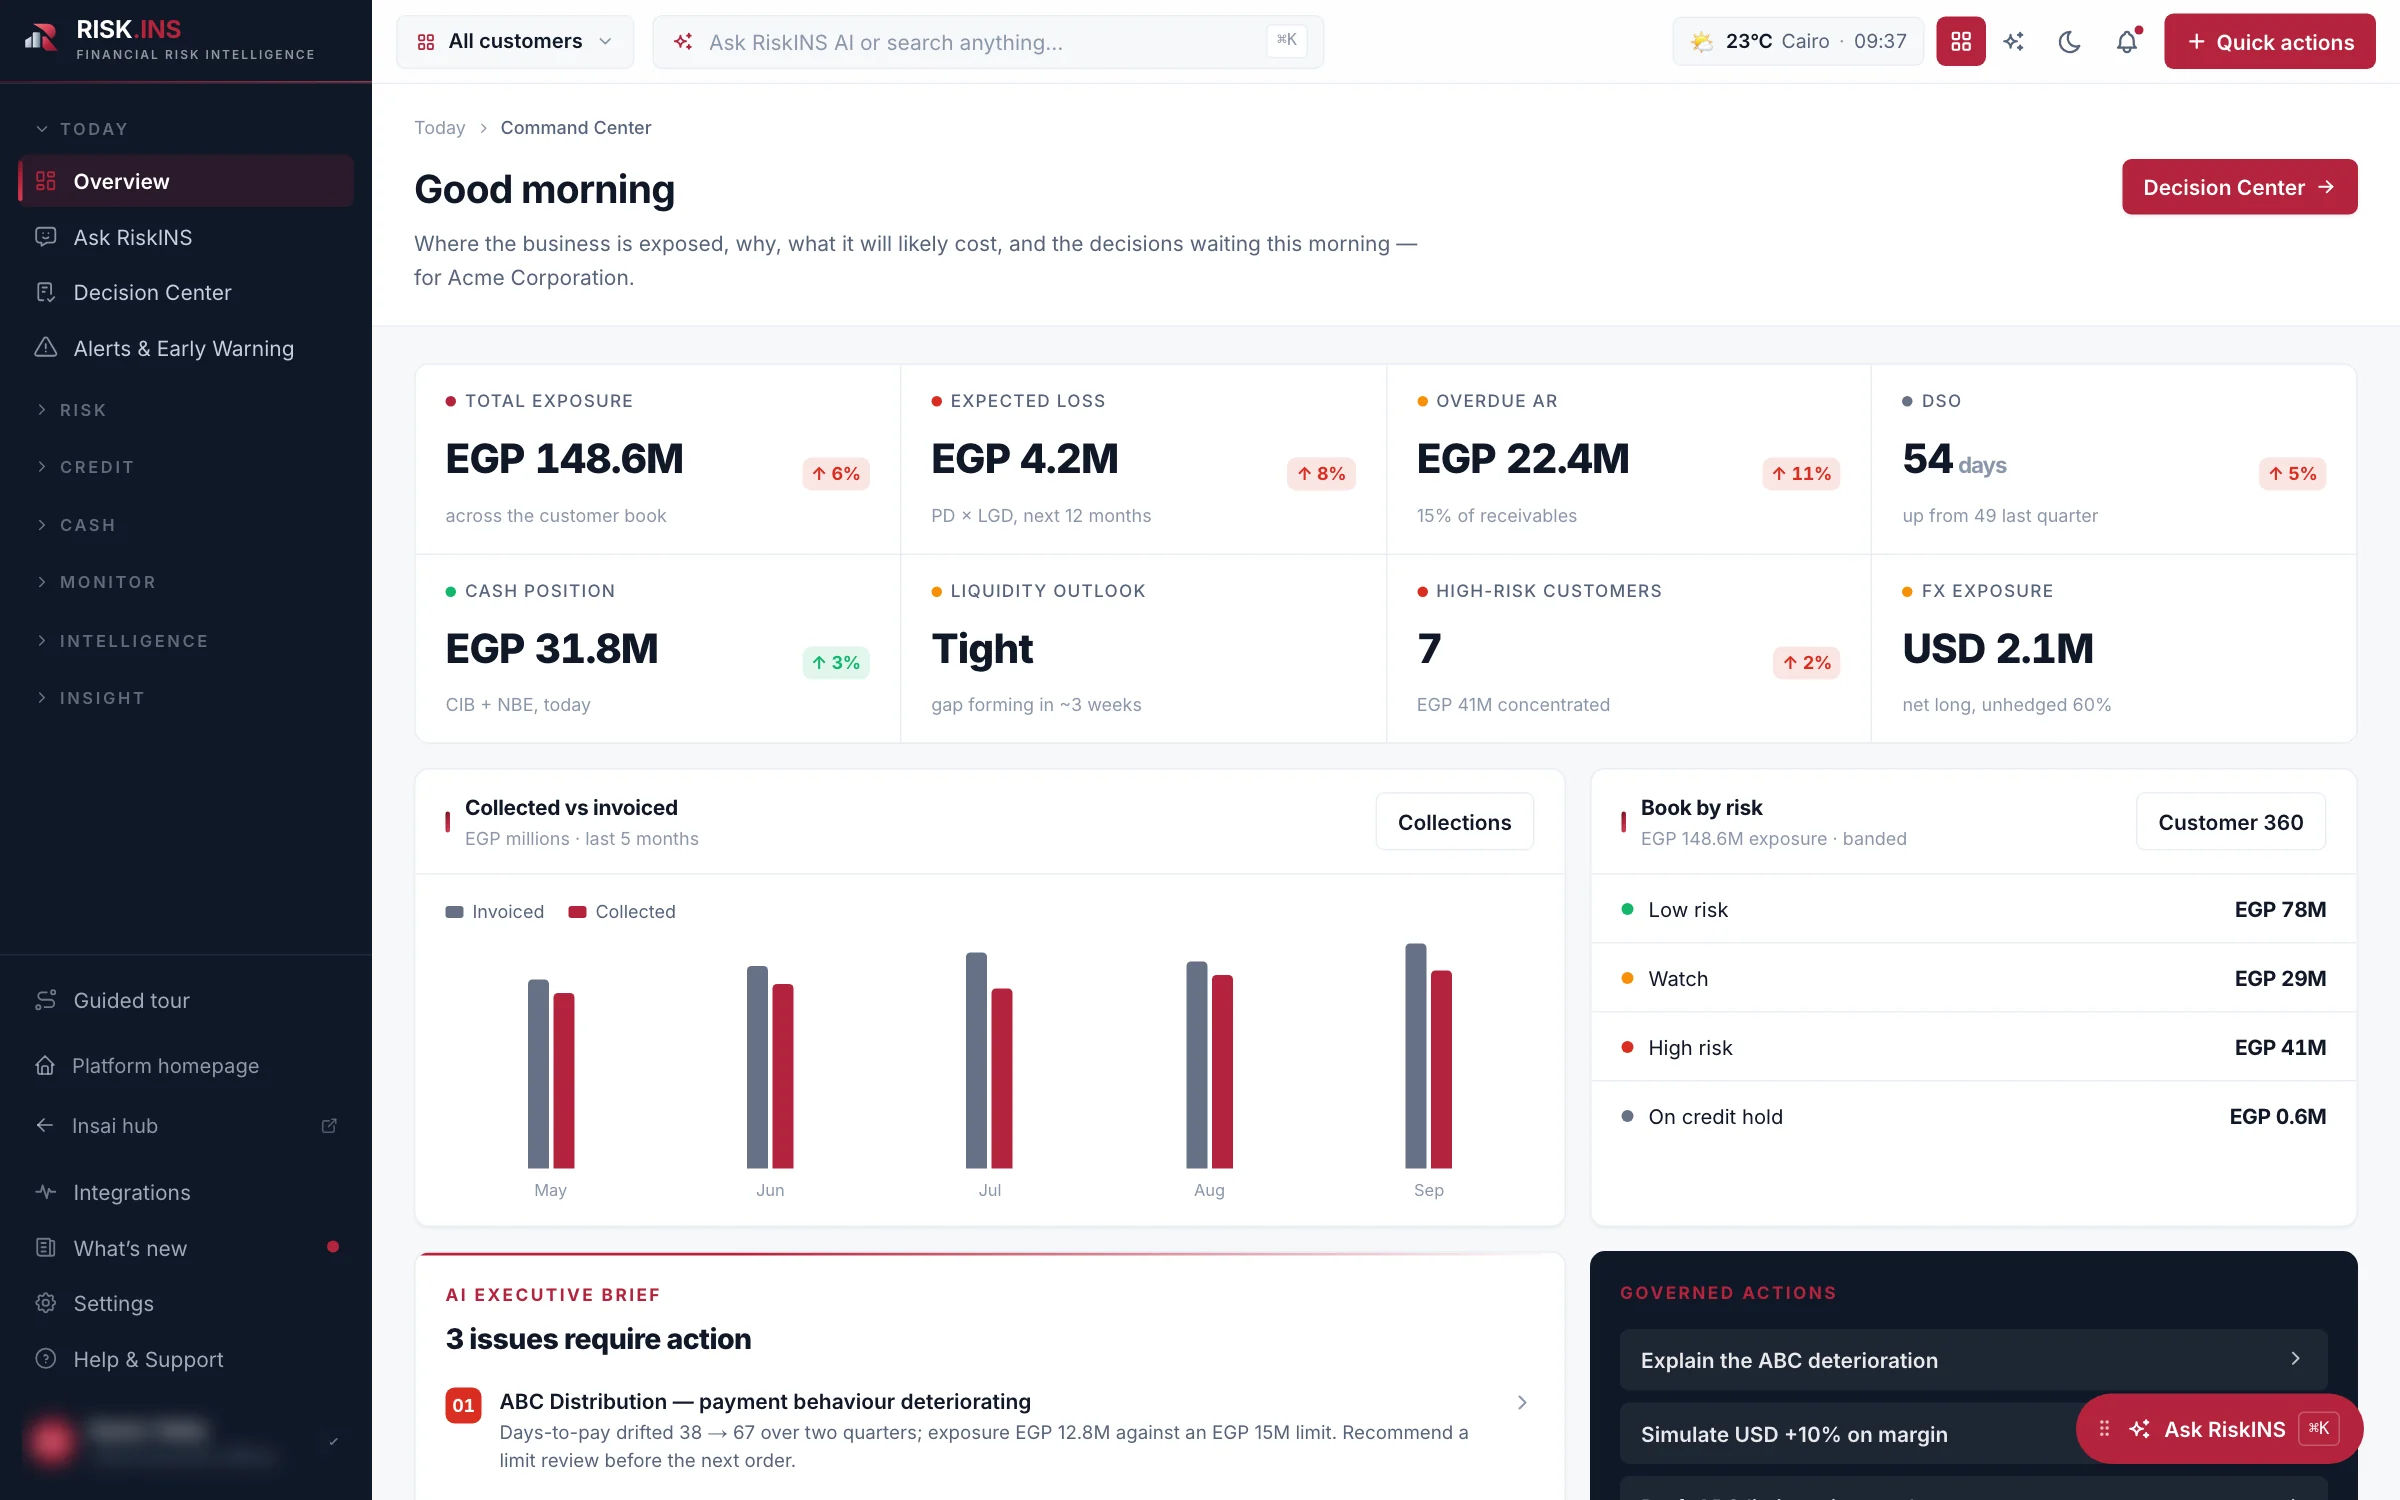Click Simulate USD +10% on margin
This screenshot has width=2400, height=1500.
pos(1848,1434)
